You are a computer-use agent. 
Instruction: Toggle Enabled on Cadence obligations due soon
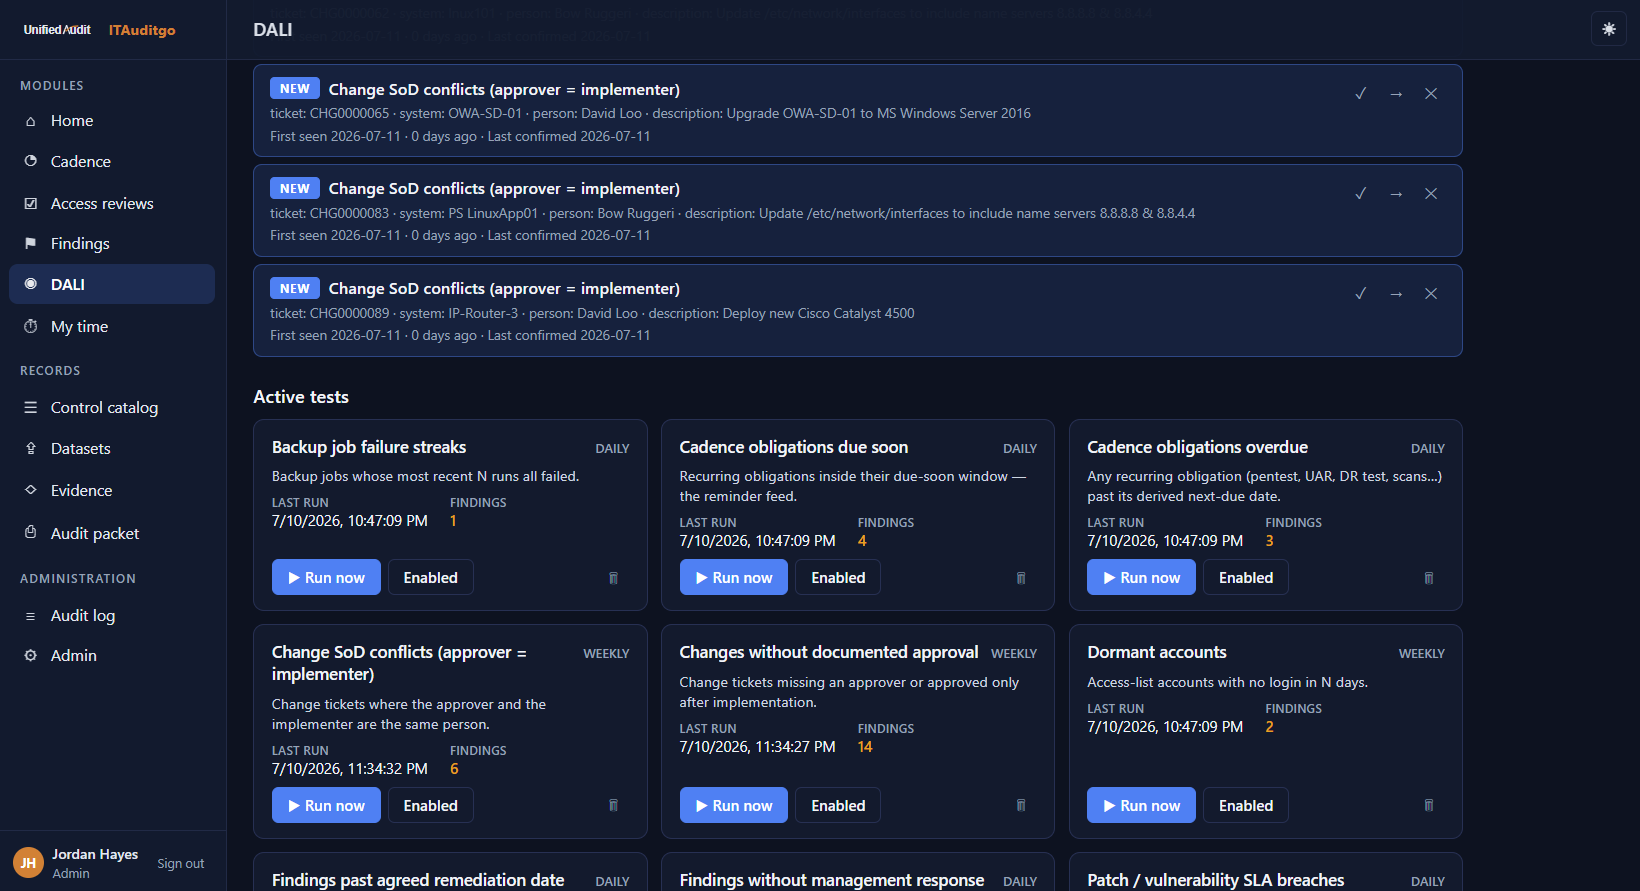point(838,577)
